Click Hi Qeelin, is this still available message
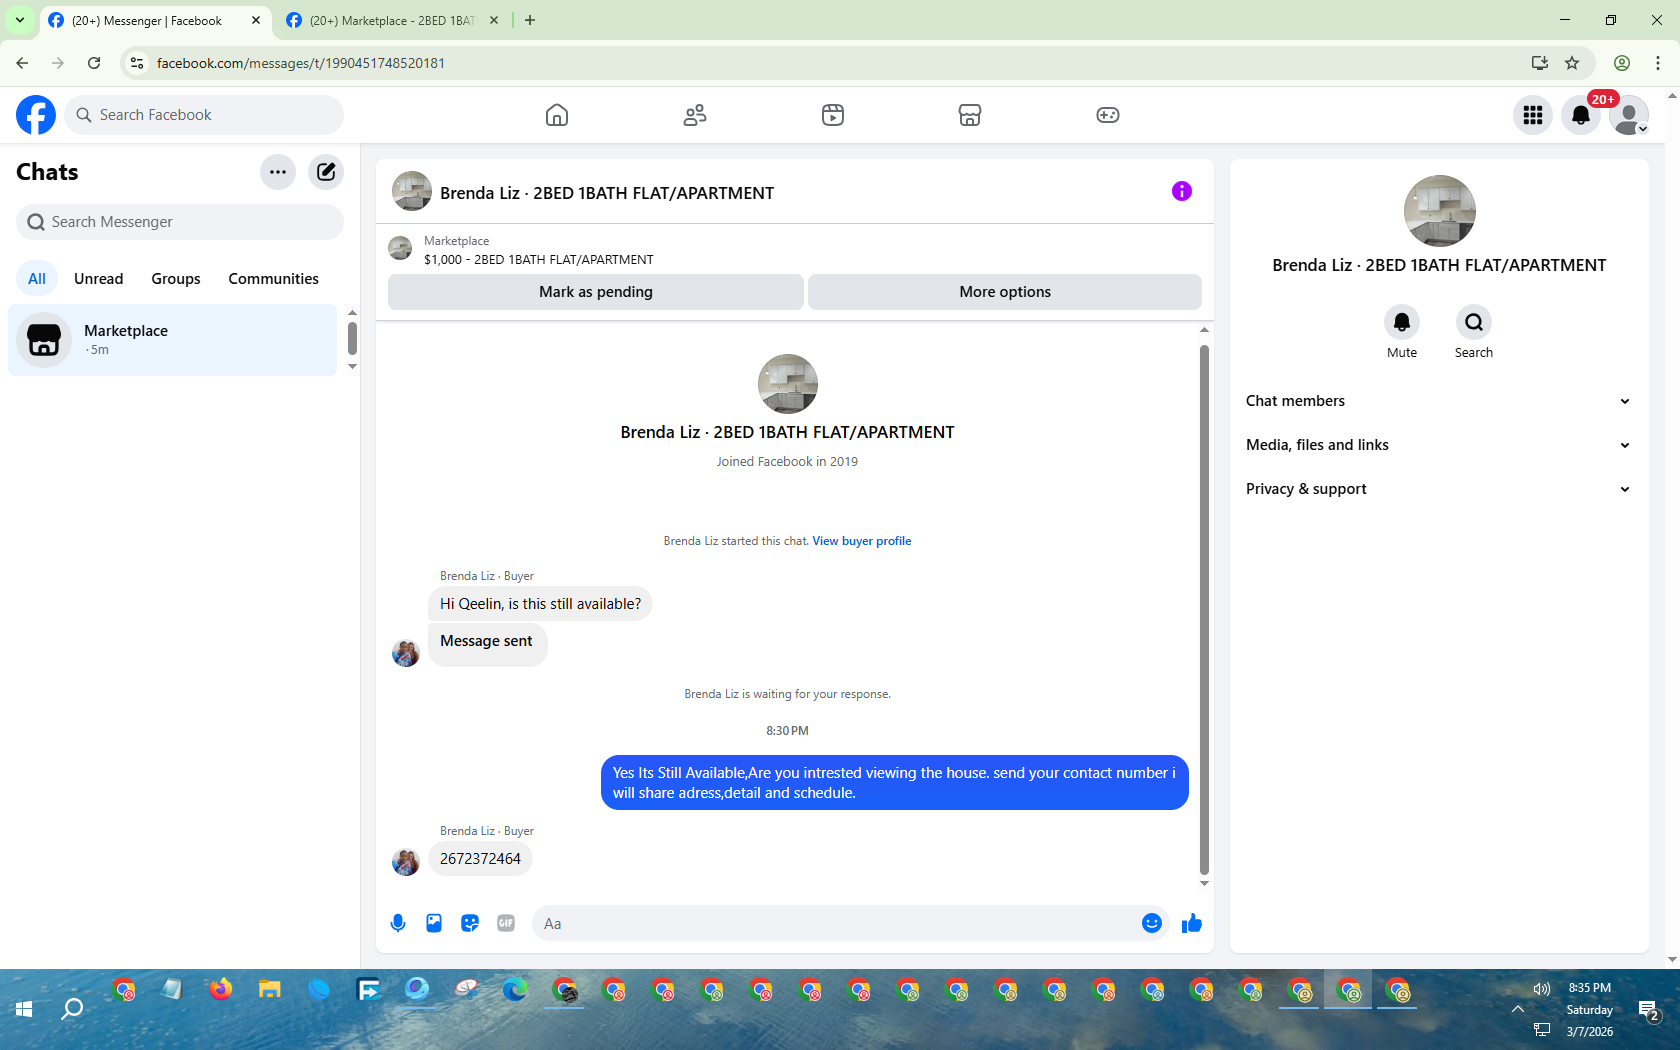 click(540, 604)
